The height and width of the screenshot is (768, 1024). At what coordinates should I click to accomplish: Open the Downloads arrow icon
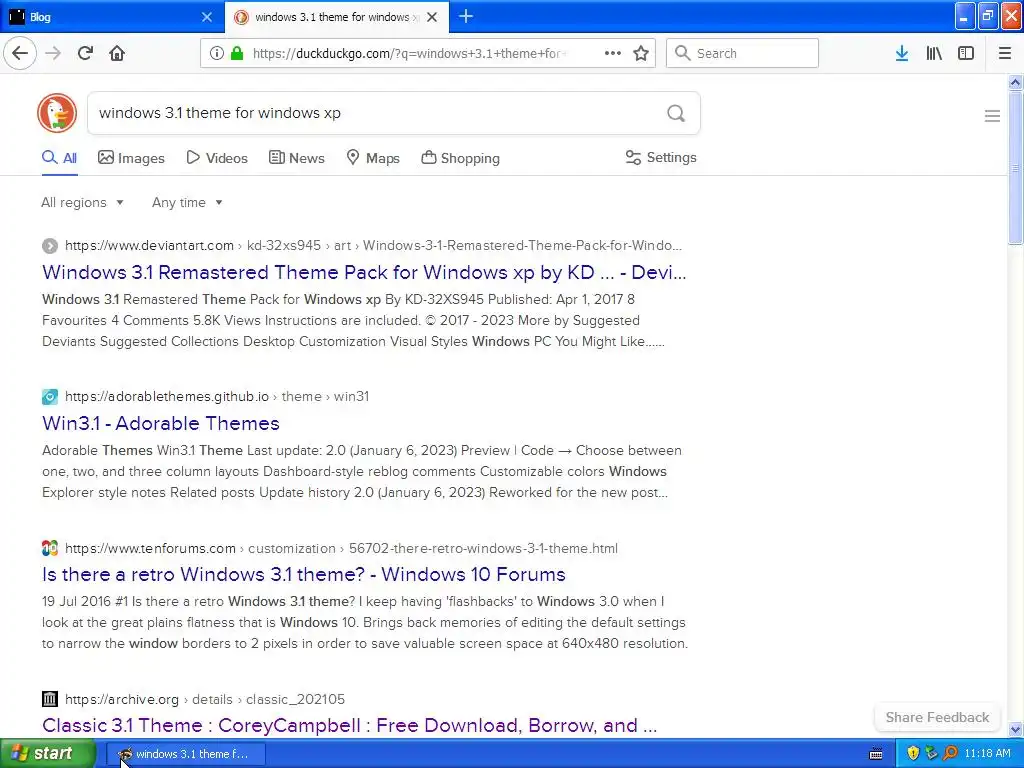[902, 54]
